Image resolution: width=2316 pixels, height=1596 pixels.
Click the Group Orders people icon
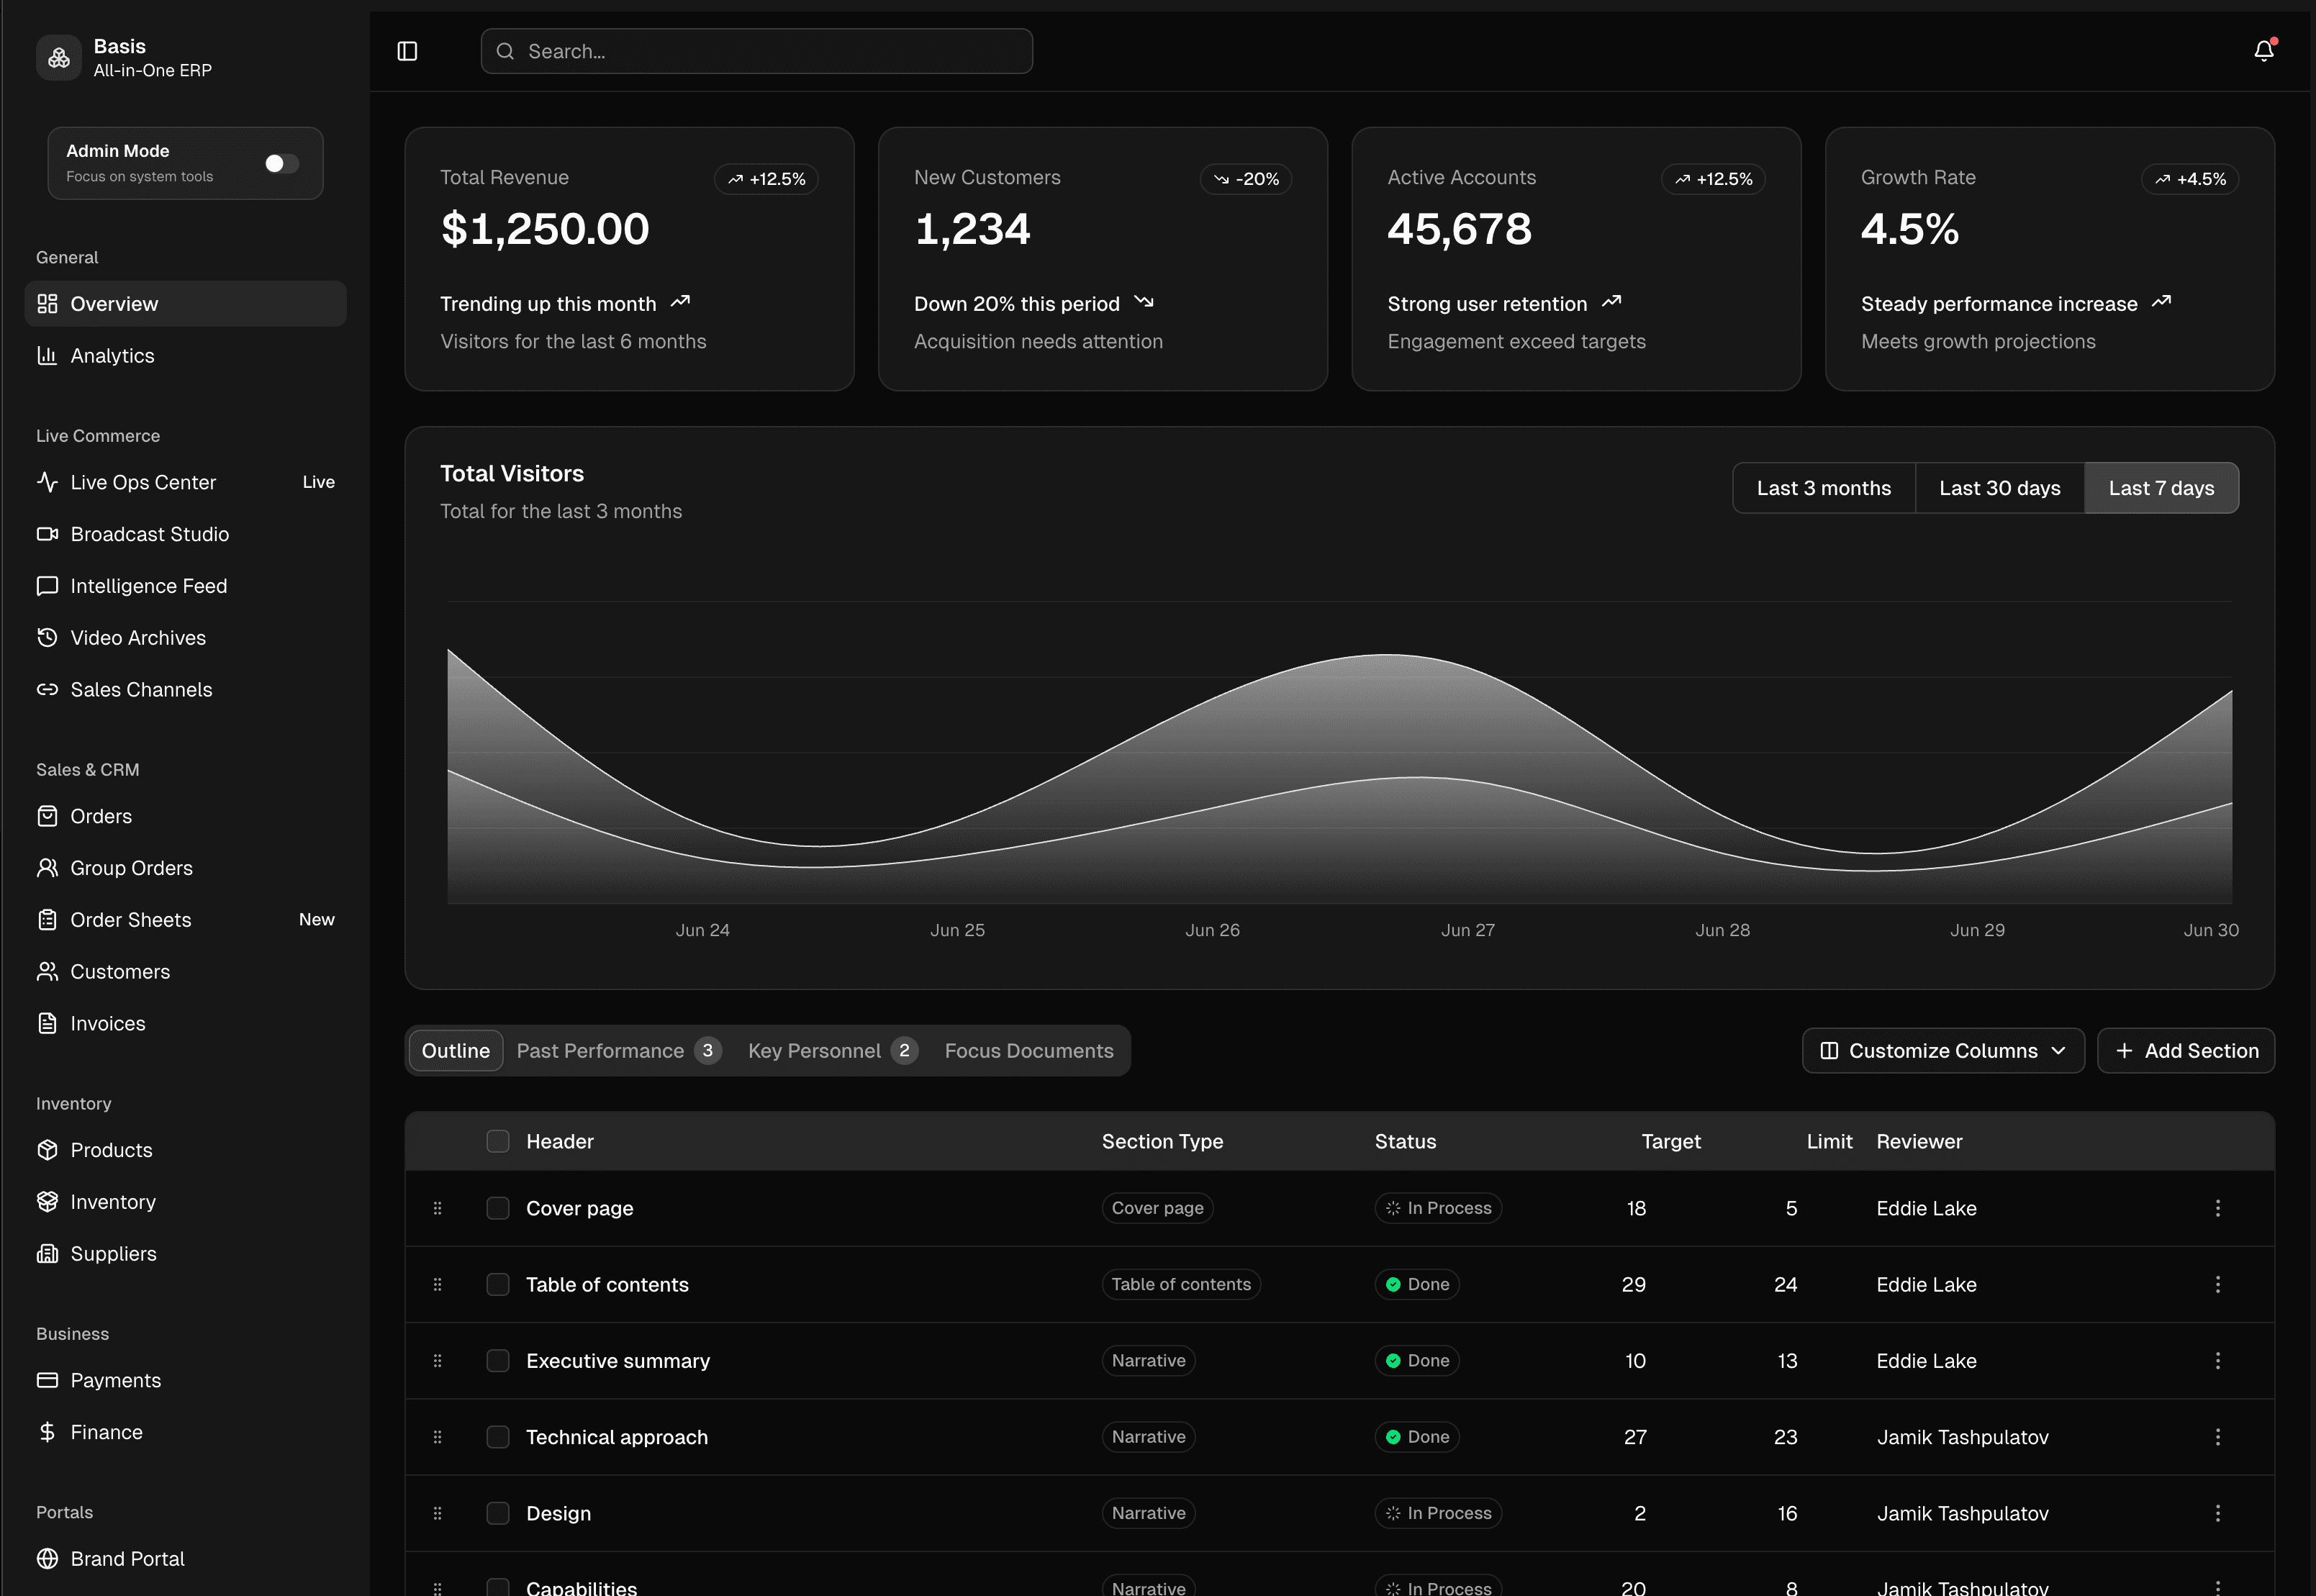coord(47,868)
